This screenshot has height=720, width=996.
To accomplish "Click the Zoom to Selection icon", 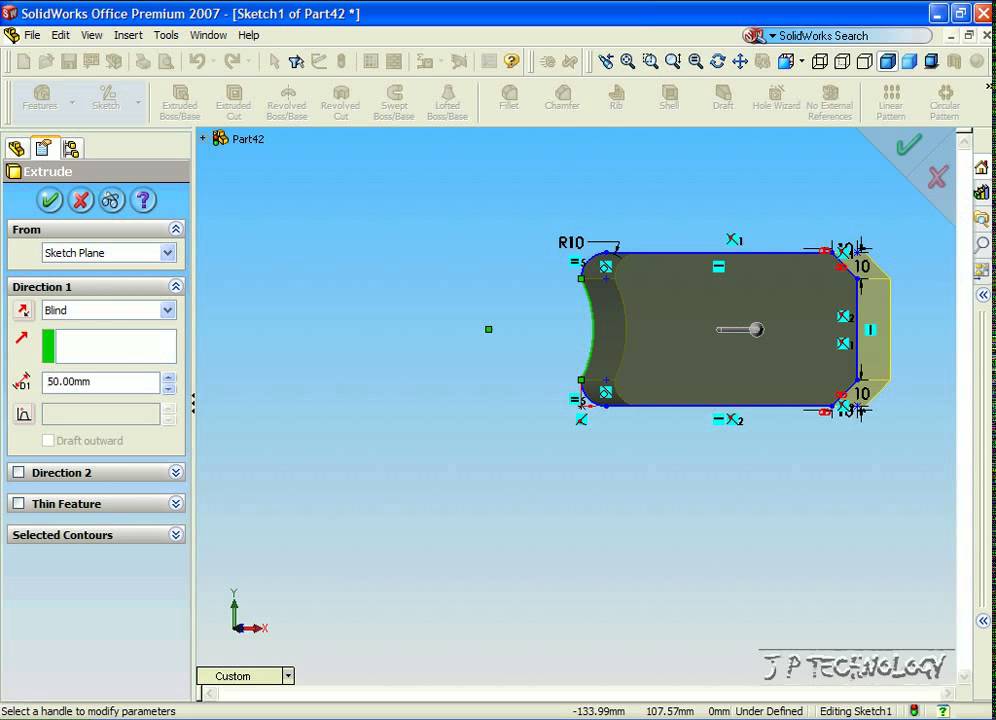I will point(696,61).
